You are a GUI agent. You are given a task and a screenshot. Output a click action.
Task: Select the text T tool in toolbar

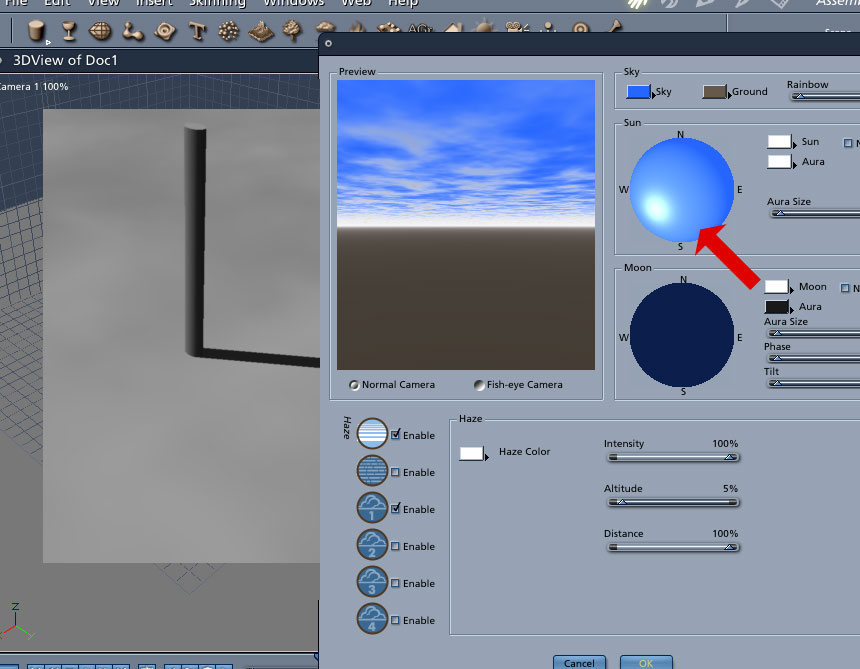(196, 31)
